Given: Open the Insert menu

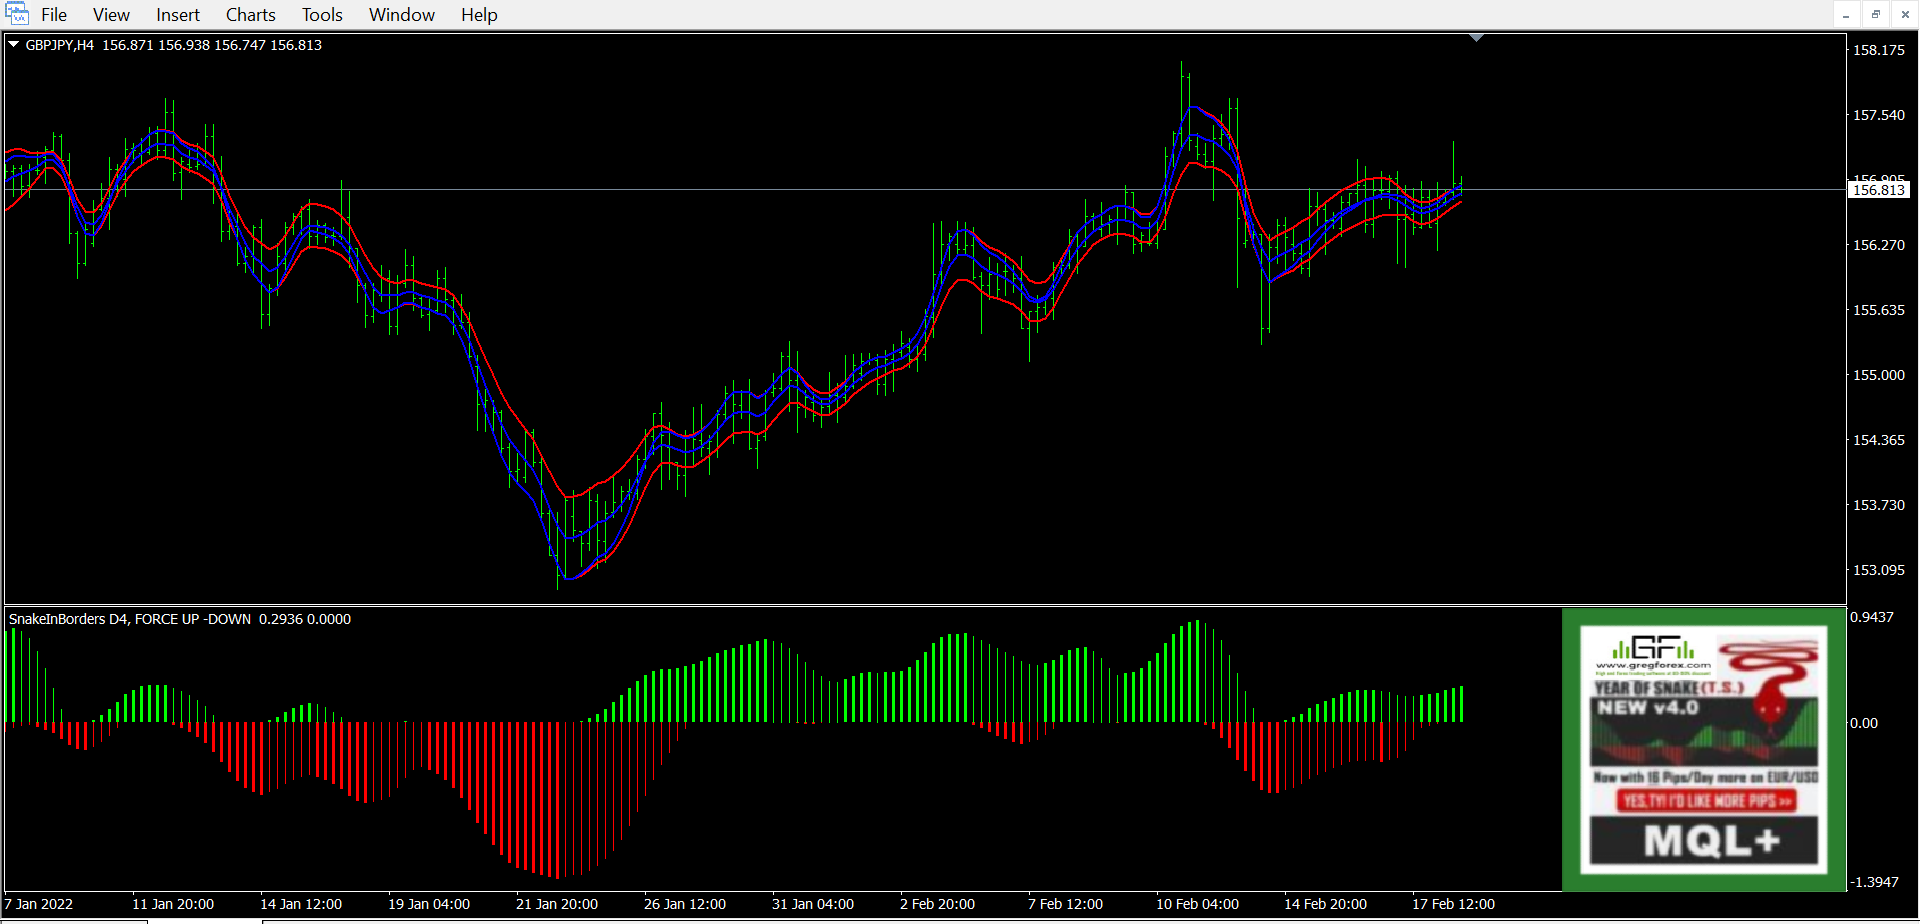Looking at the screenshot, I should click(178, 15).
